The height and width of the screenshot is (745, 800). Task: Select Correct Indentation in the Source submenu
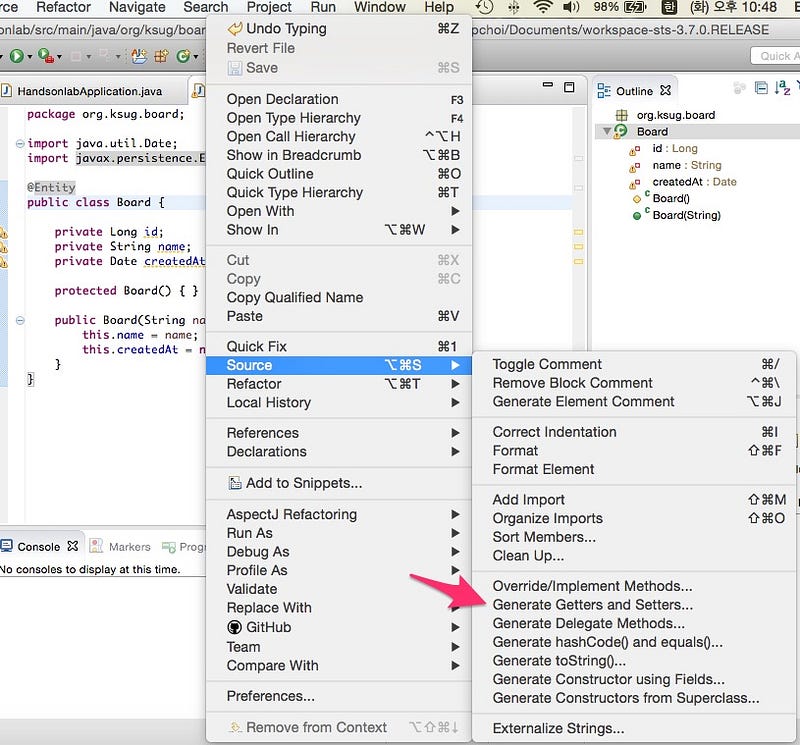pos(635,432)
